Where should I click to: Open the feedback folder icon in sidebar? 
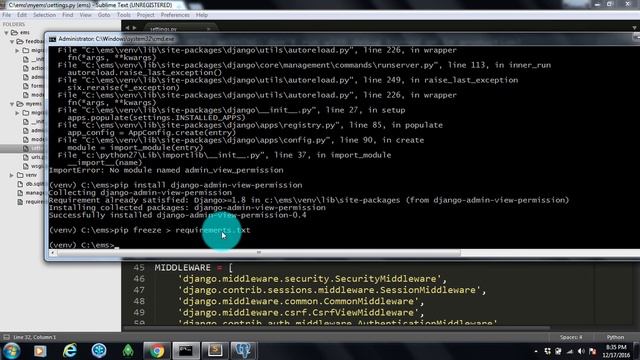pos(20,41)
